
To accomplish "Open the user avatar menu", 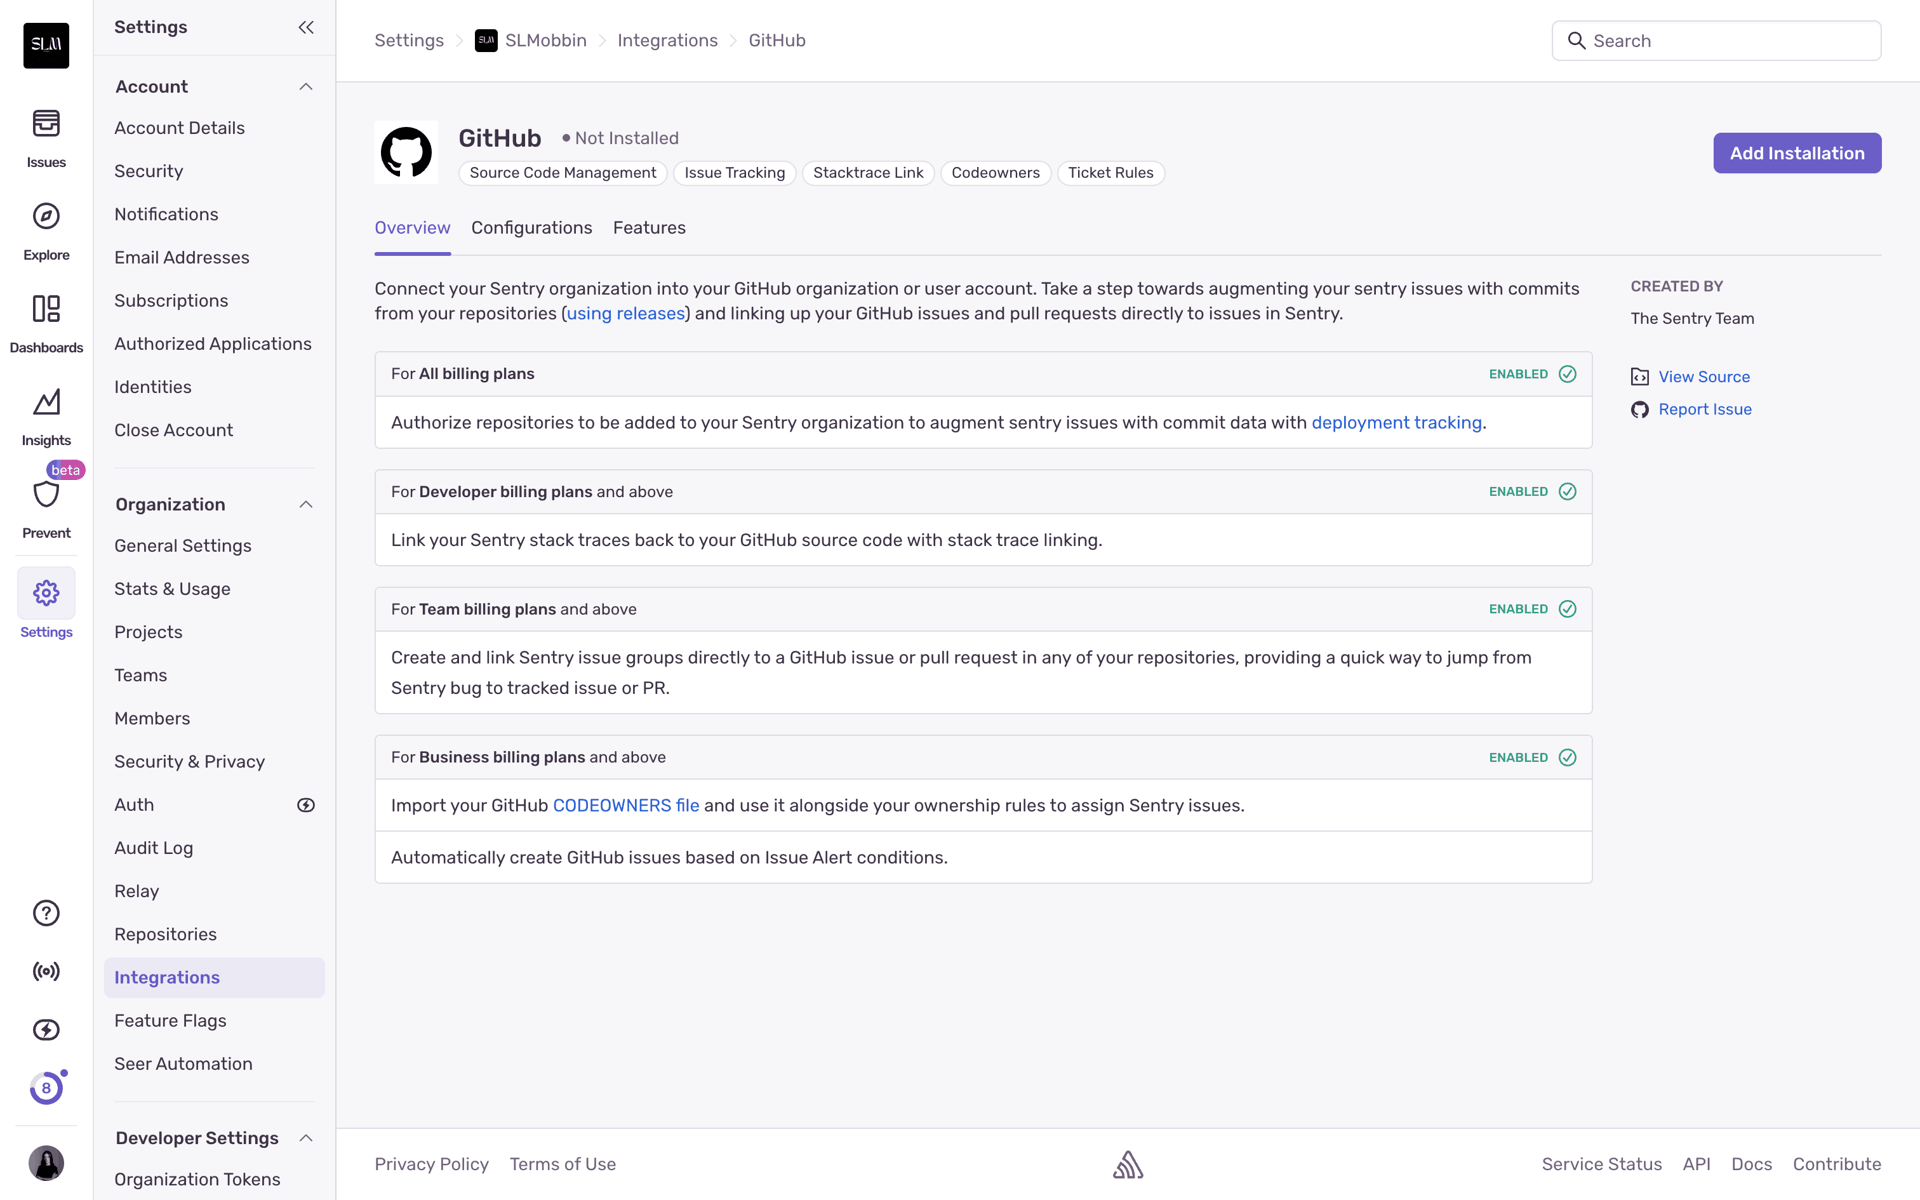I will 46,1163.
